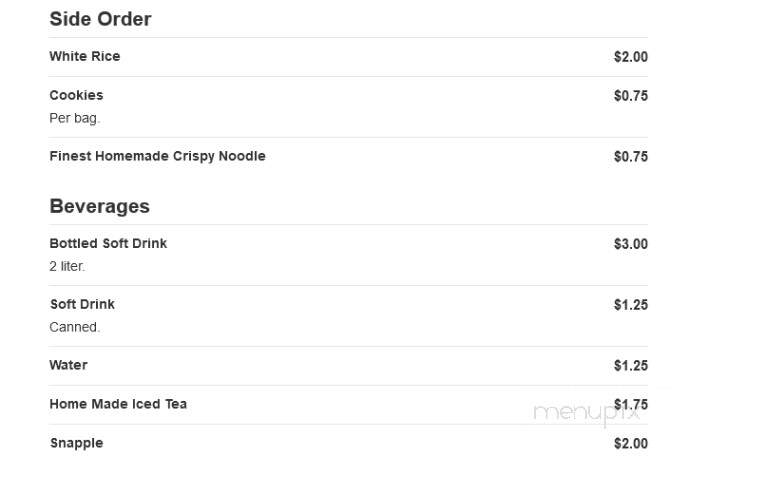Viewport: 766px width, 495px height.
Task: Click the Canned description text
Action: (74, 327)
